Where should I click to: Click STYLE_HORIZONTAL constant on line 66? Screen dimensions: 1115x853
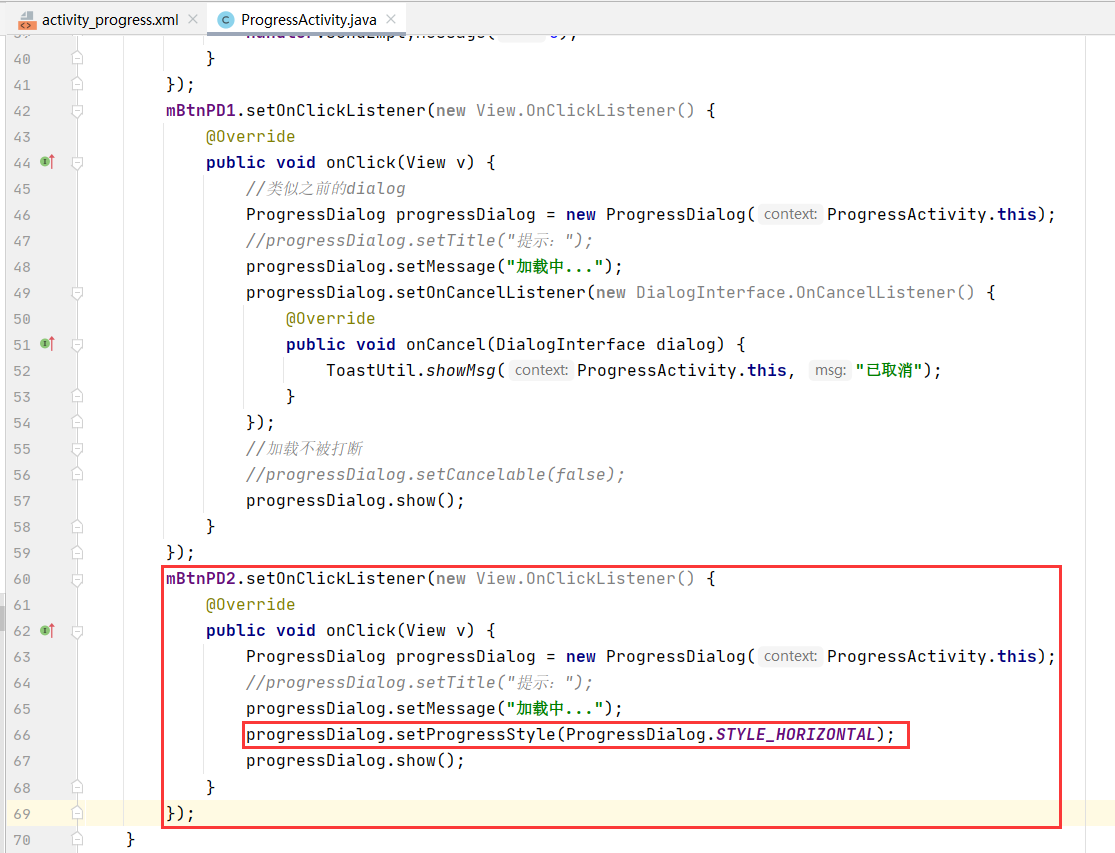pyautogui.click(x=795, y=734)
